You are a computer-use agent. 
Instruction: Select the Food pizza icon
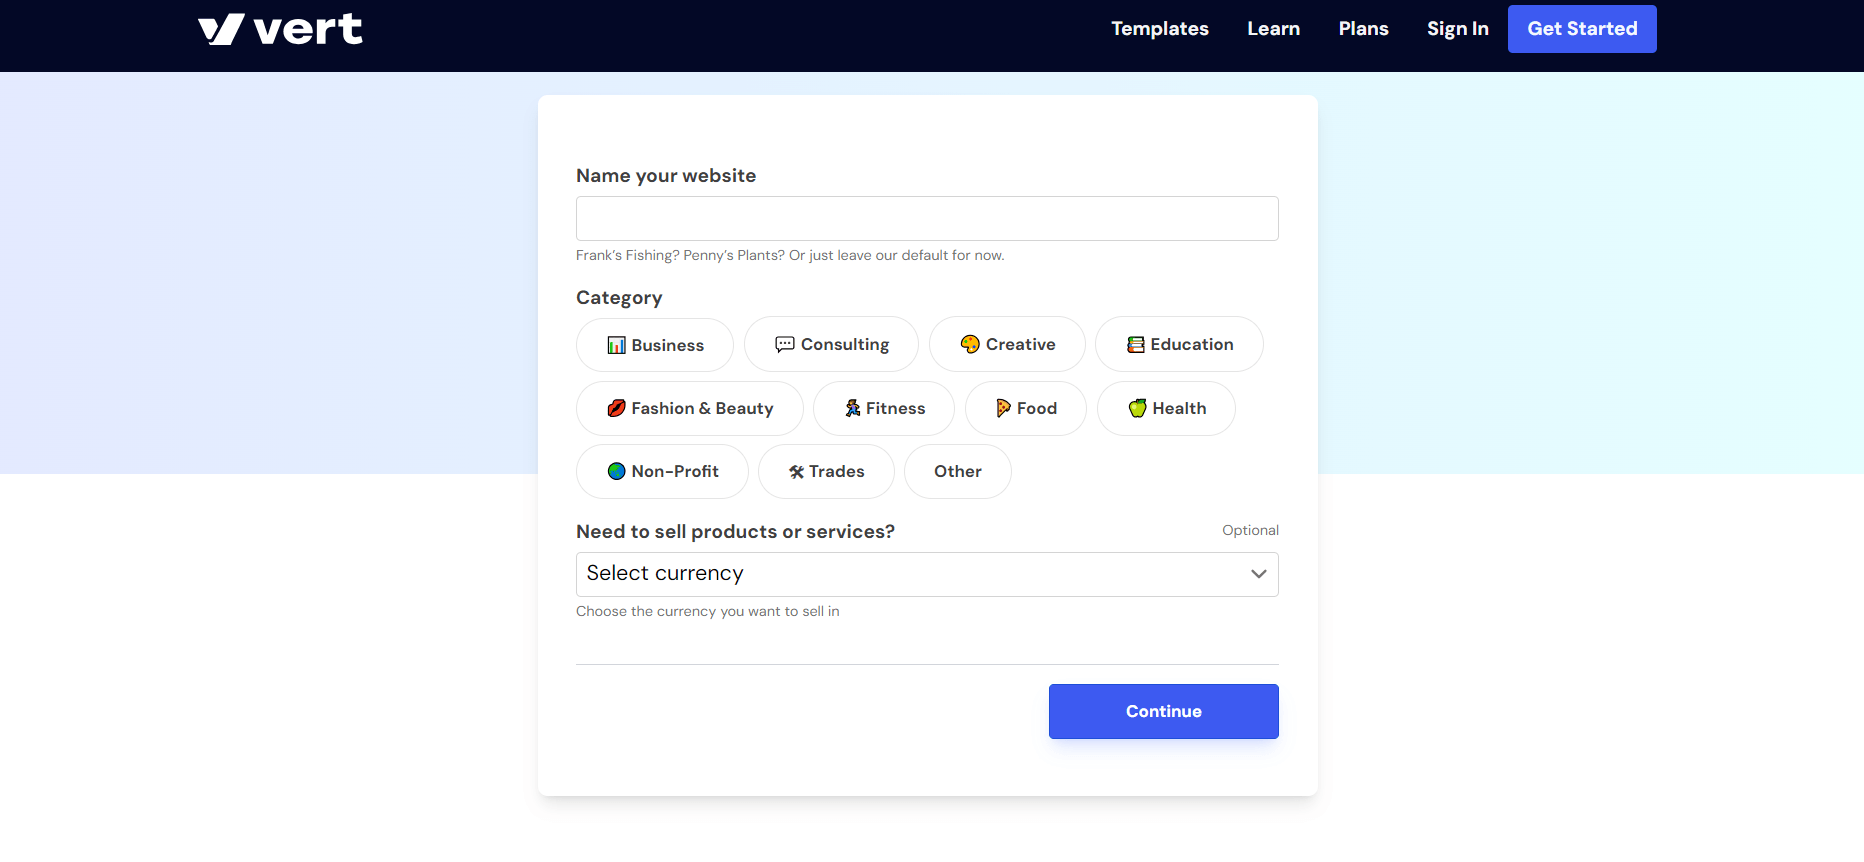(x=1003, y=408)
